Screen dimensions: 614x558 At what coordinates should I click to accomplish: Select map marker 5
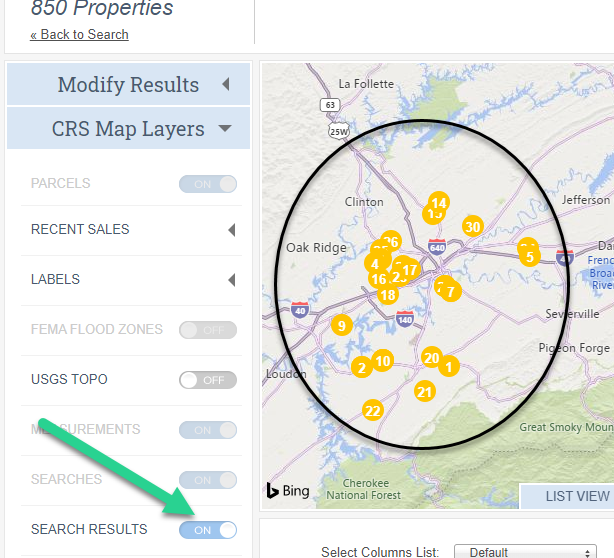tap(530, 257)
